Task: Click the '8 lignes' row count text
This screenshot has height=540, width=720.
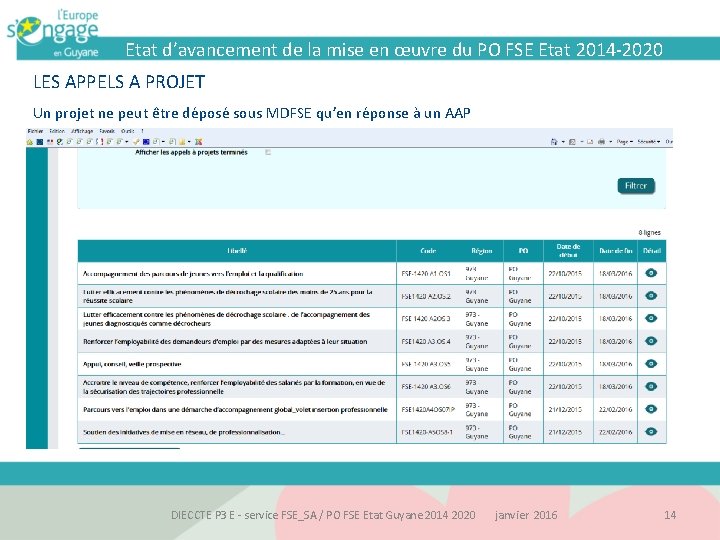Action: pyautogui.click(x=649, y=233)
